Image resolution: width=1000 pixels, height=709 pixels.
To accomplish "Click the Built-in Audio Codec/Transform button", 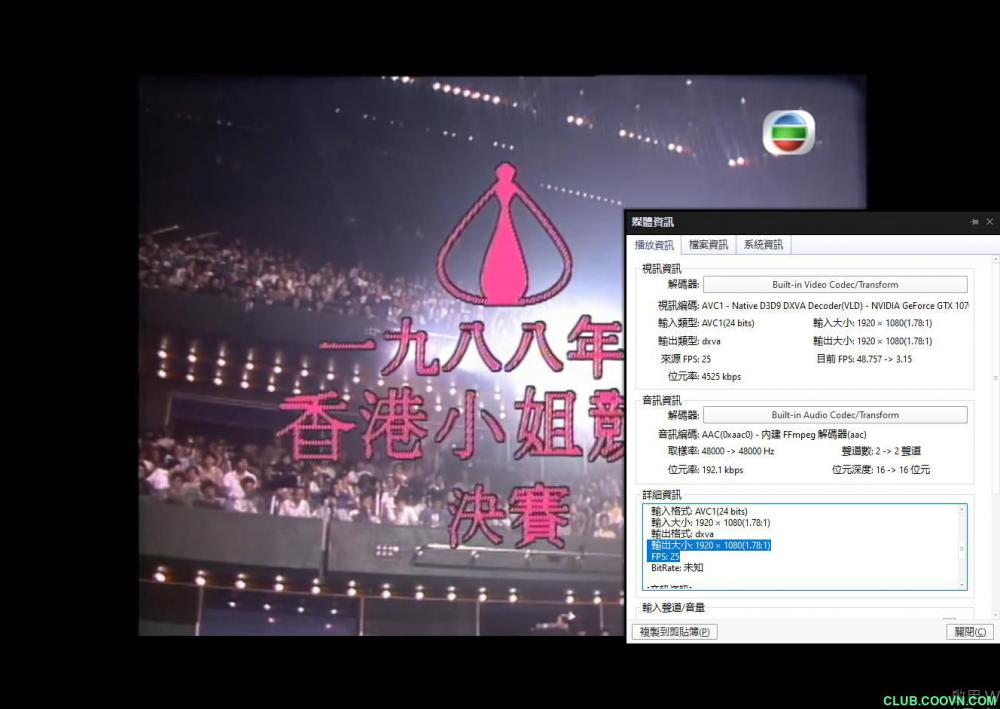I will click(x=835, y=415).
